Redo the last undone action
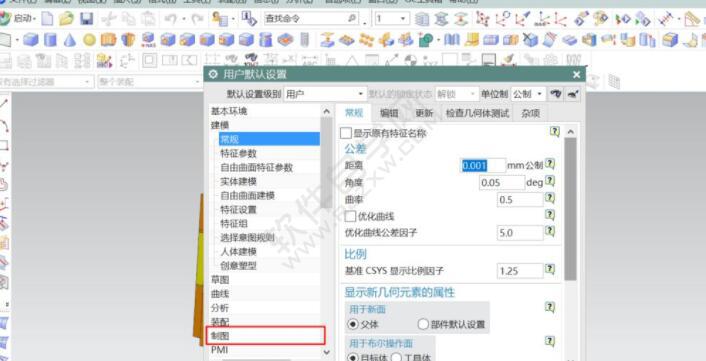The height and width of the screenshot is (361, 706). click(x=197, y=18)
